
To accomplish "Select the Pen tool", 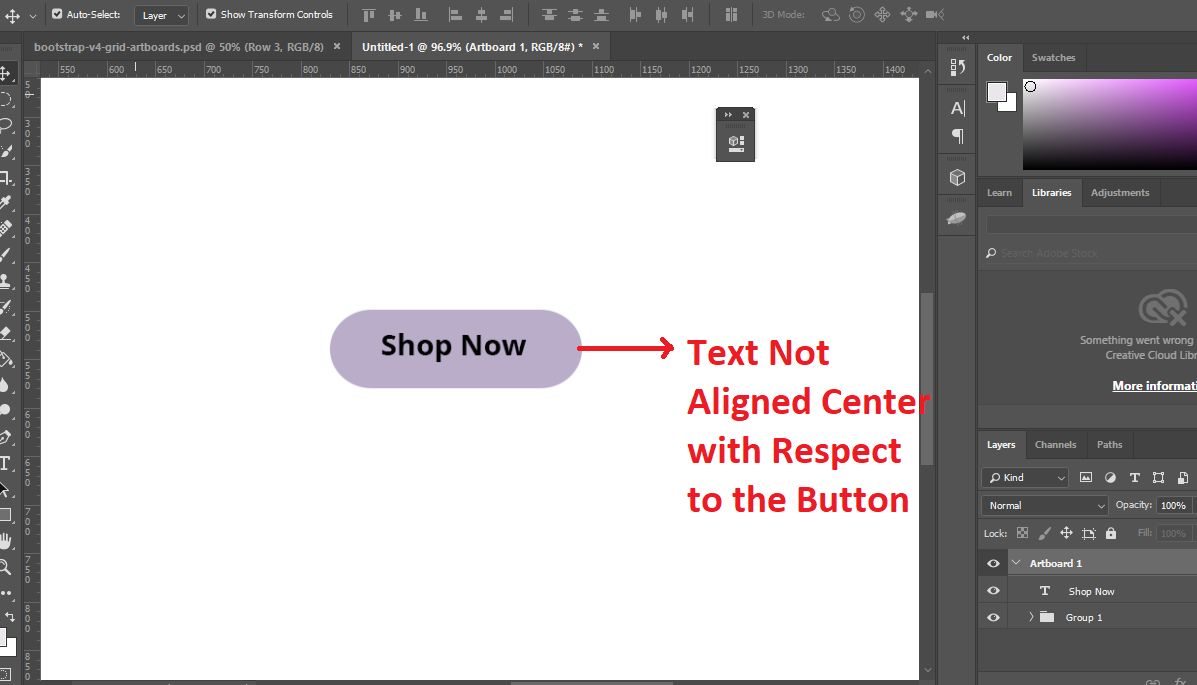I will click(5, 438).
